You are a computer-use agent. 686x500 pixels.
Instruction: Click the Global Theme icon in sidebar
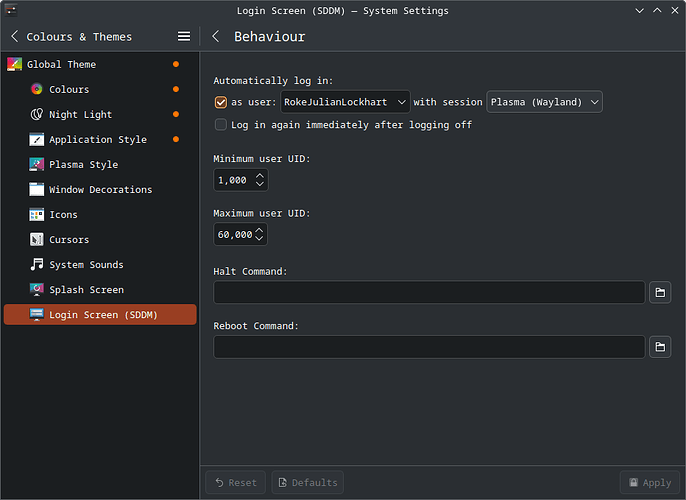tap(14, 64)
